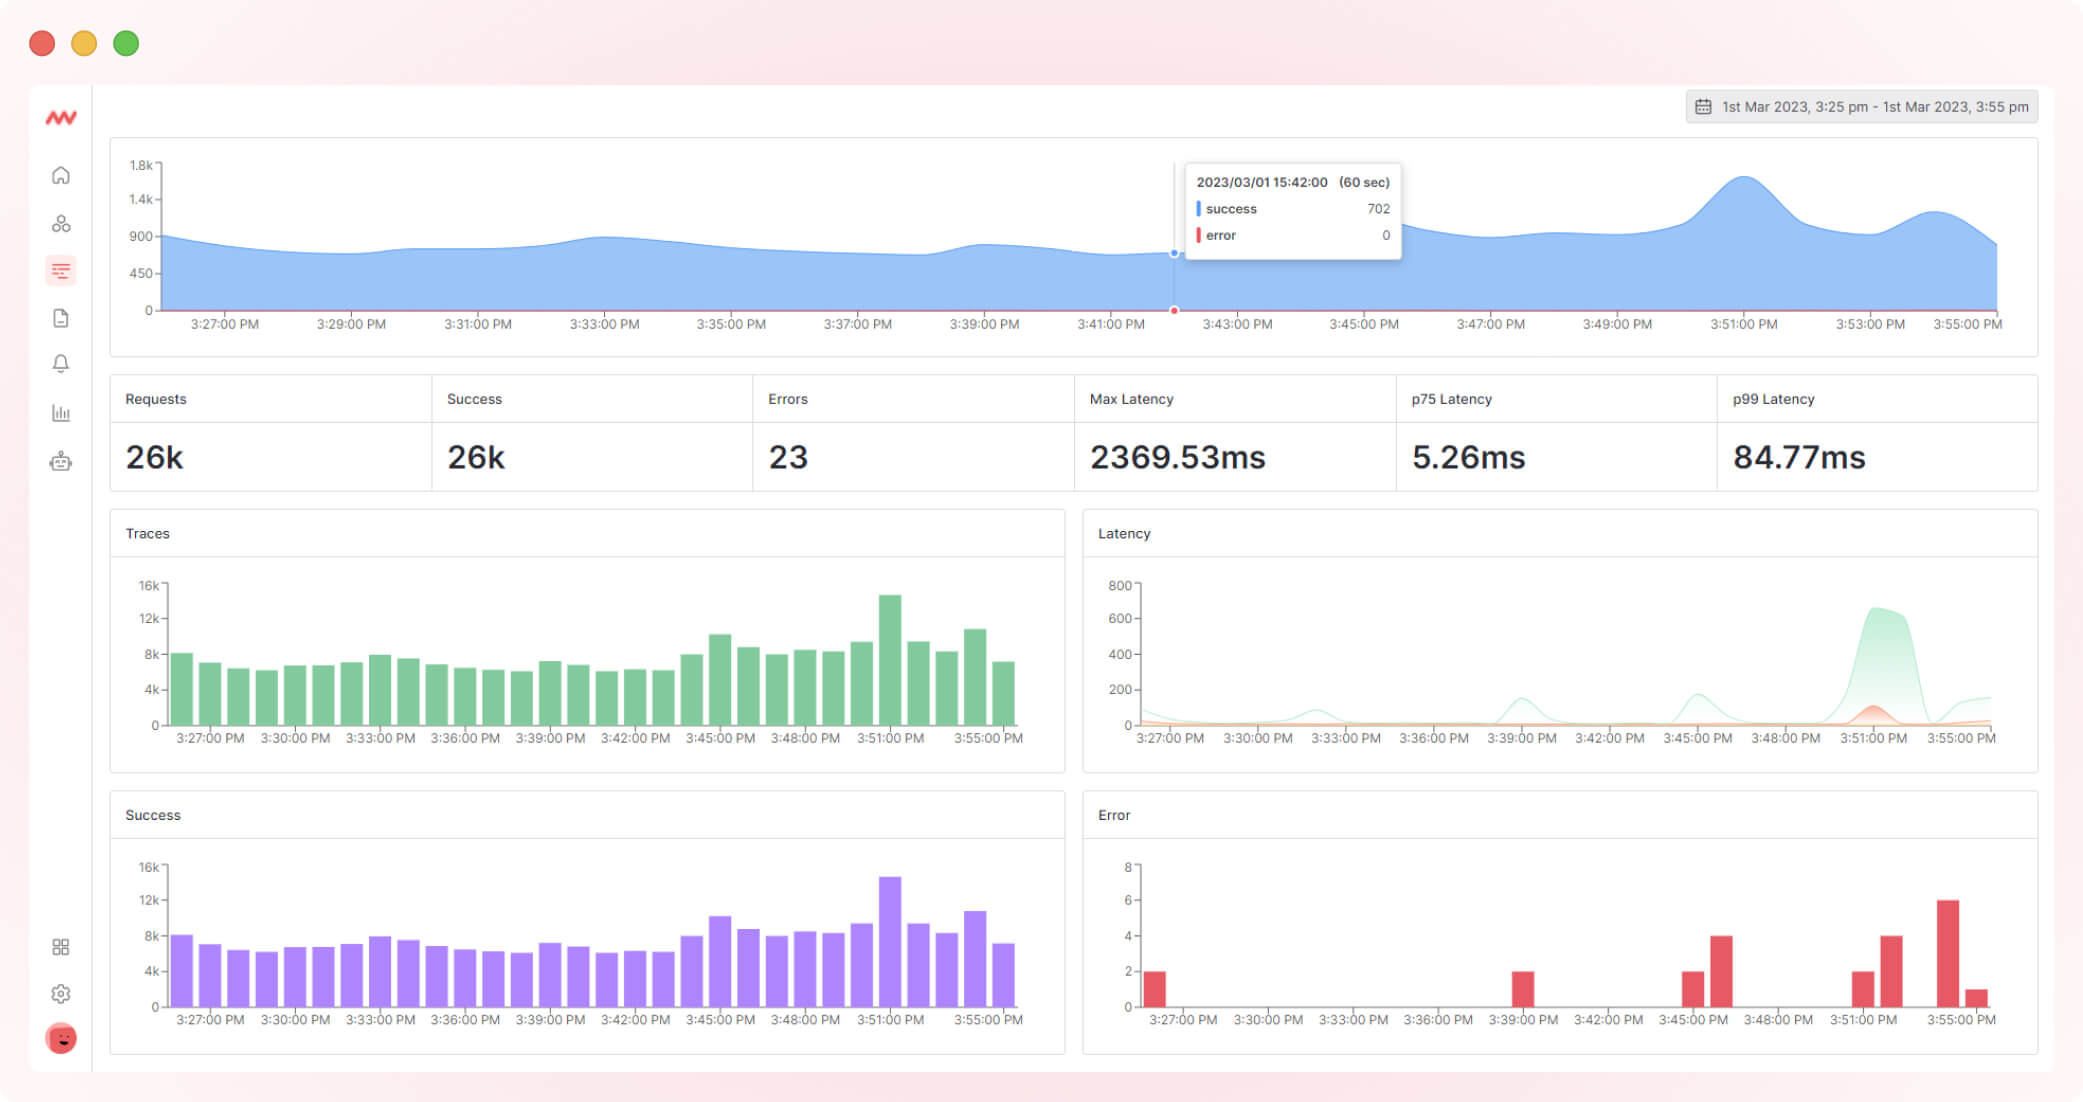
Task: Click the tallest bar in Traces chart
Action: 888,660
